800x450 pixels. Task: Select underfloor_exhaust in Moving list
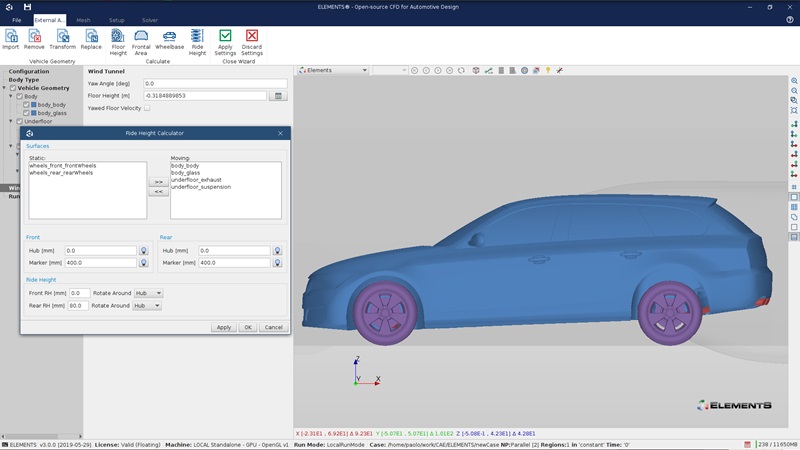point(196,180)
